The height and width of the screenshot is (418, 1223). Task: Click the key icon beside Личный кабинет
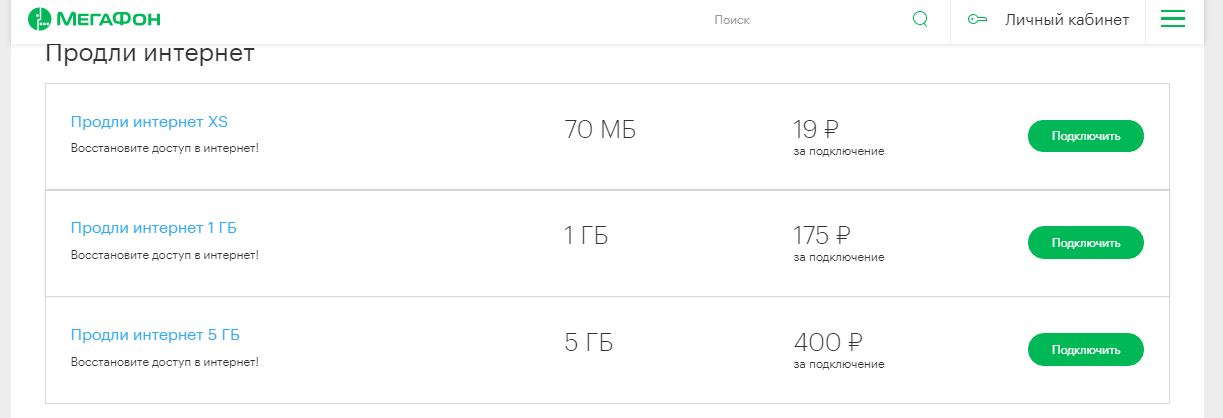click(x=978, y=20)
